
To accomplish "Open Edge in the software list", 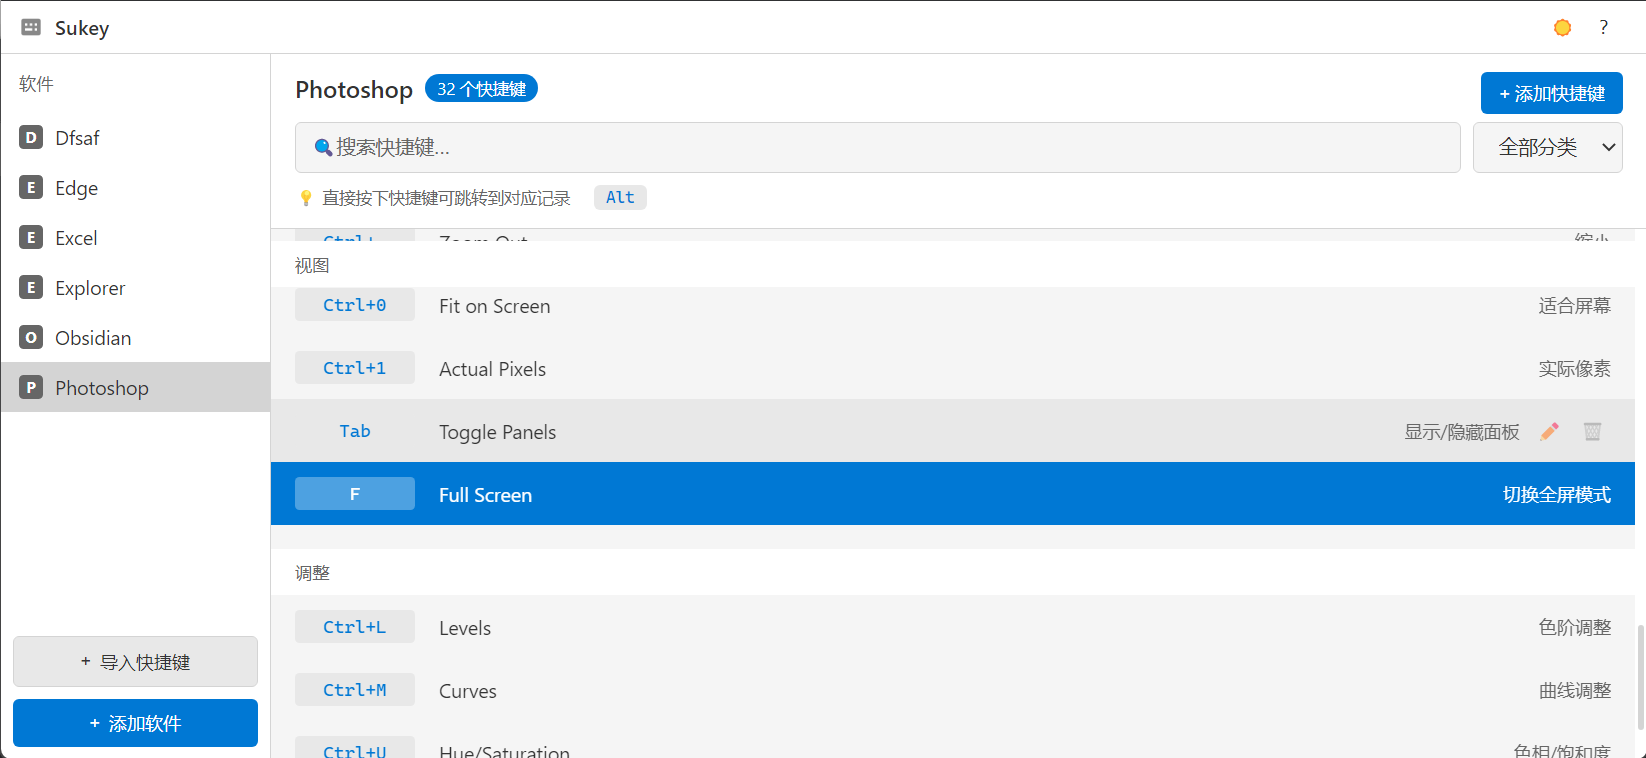I will pyautogui.click(x=135, y=187).
